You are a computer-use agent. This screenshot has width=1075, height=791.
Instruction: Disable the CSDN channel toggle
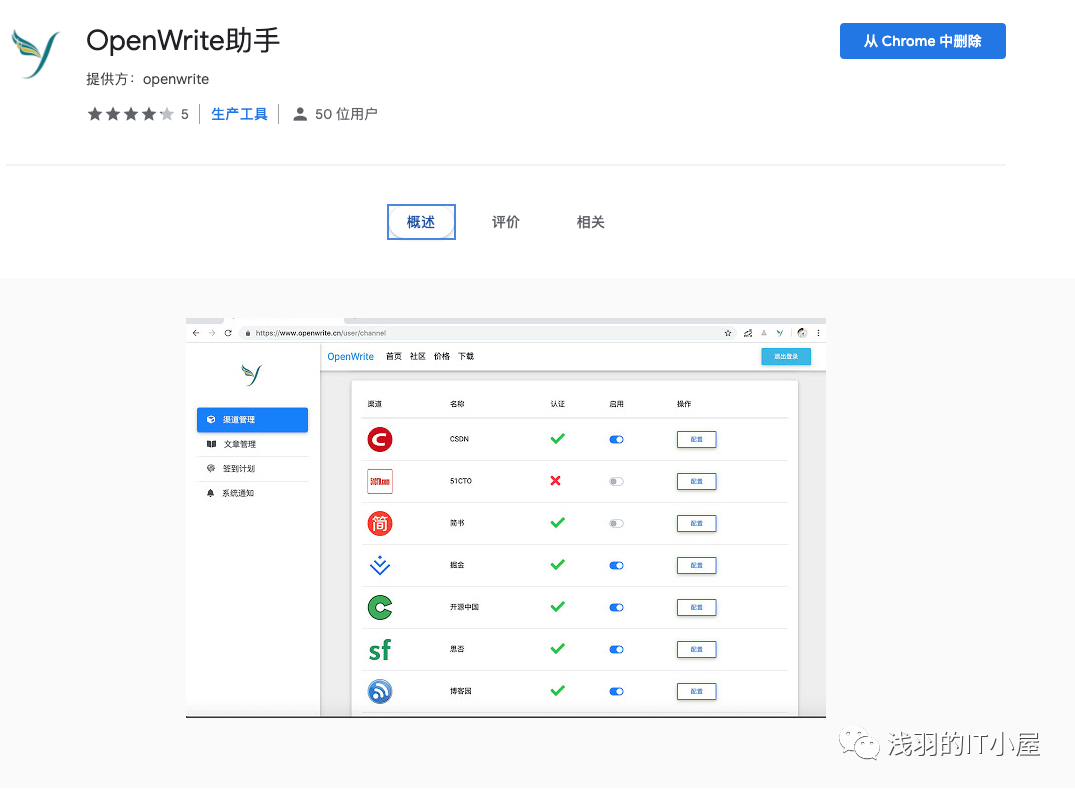coord(616,439)
